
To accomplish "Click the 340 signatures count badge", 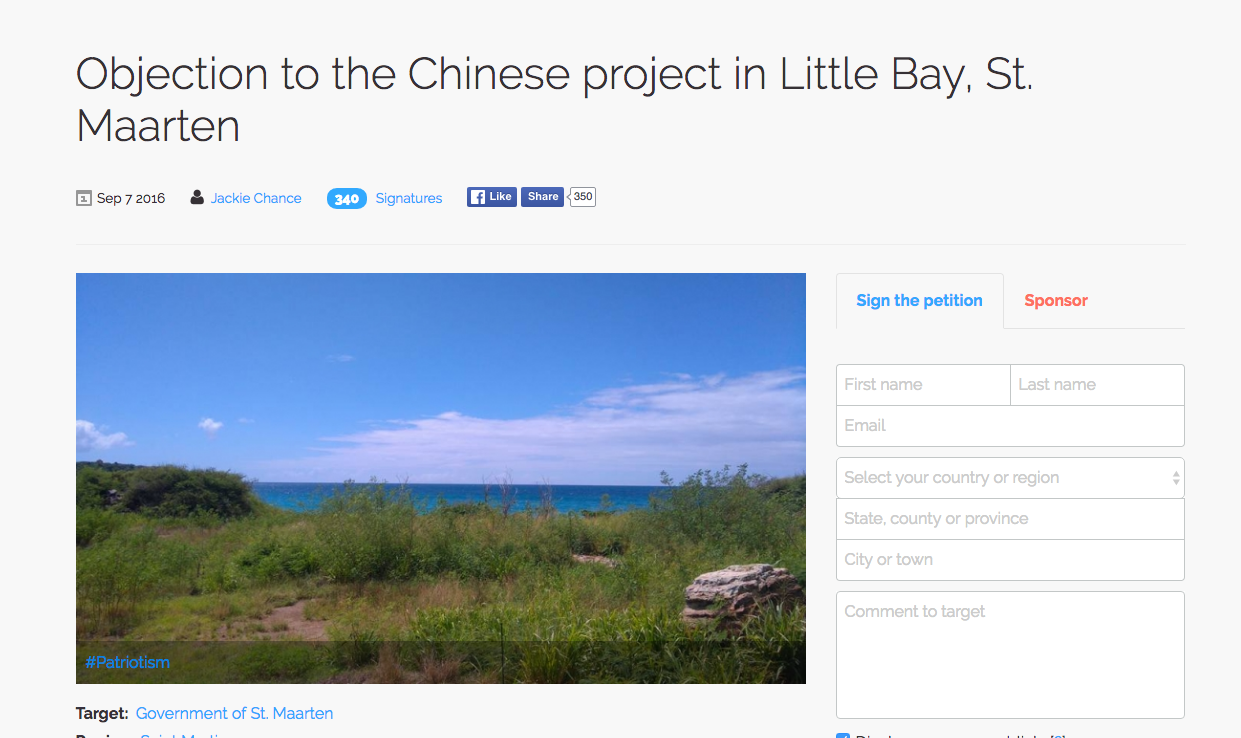I will point(347,199).
